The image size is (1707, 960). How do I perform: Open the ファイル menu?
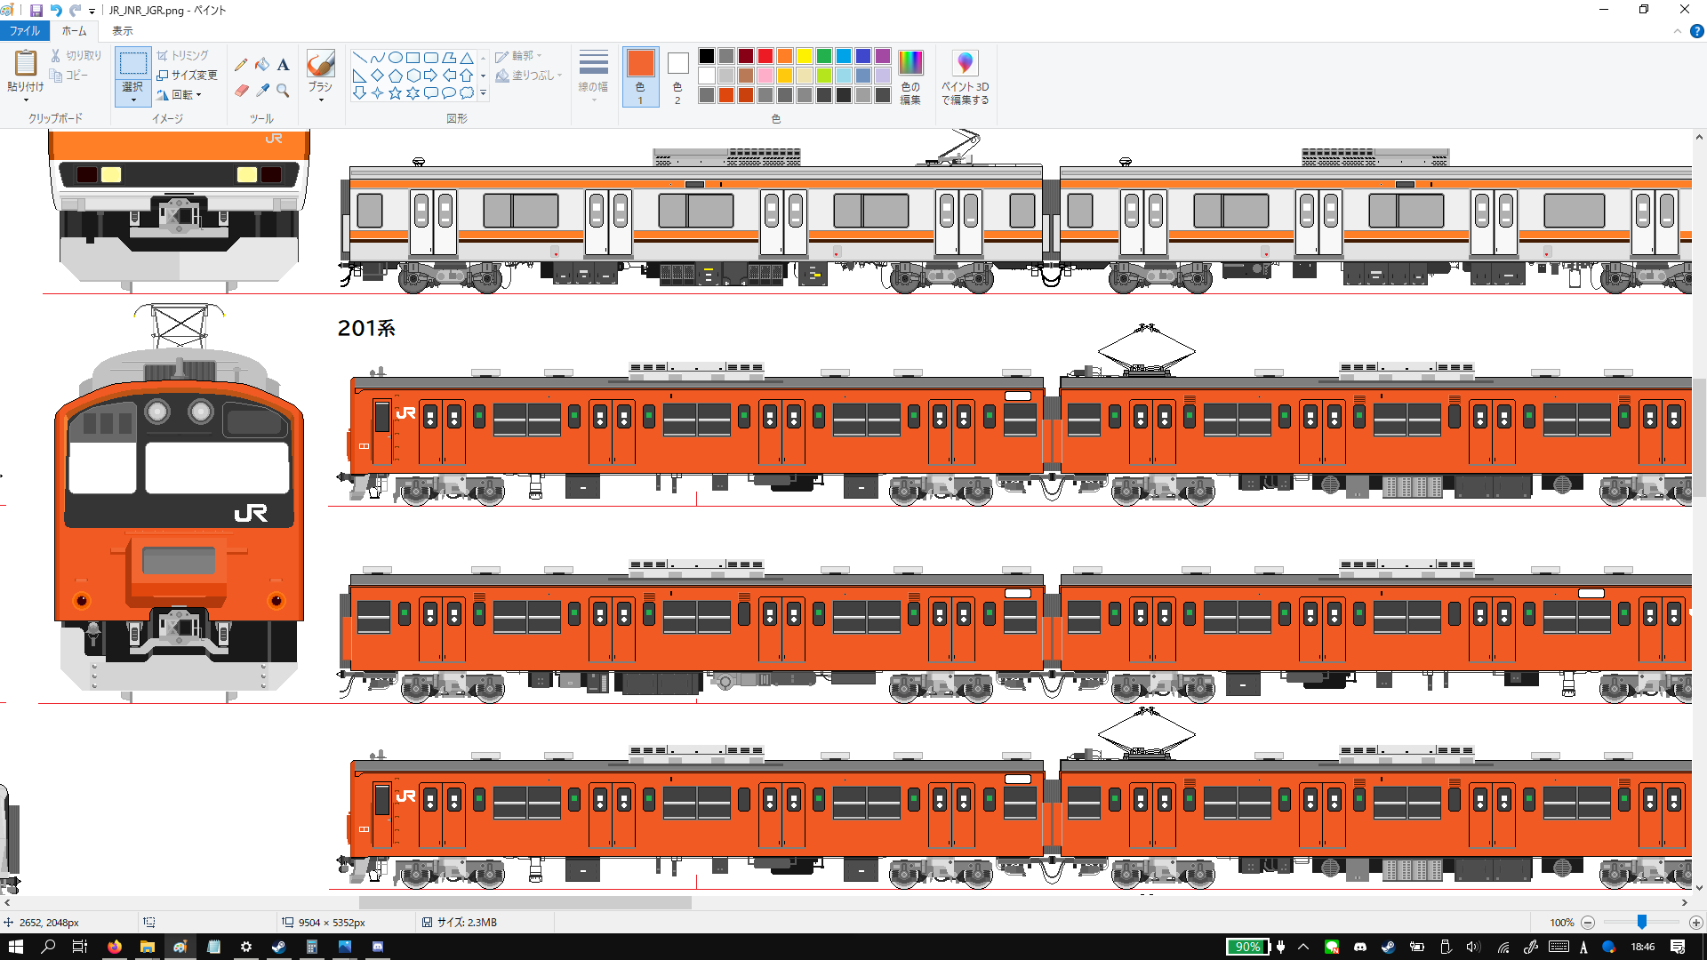pyautogui.click(x=24, y=31)
